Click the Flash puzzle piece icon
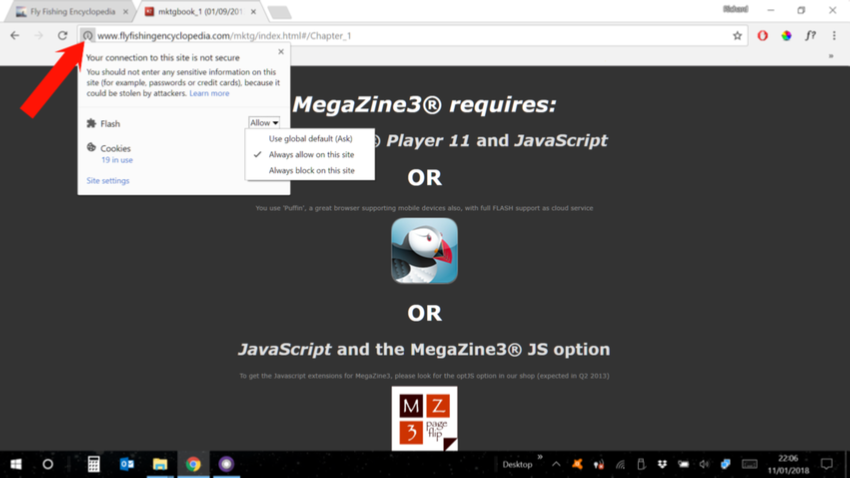Viewport: 850px width, 478px height. coord(91,124)
